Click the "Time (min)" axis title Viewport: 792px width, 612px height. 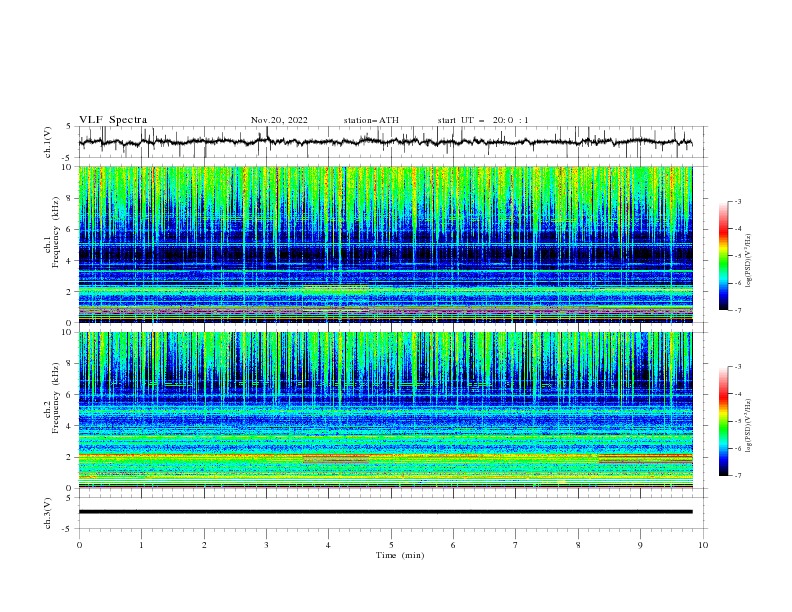tap(400, 555)
